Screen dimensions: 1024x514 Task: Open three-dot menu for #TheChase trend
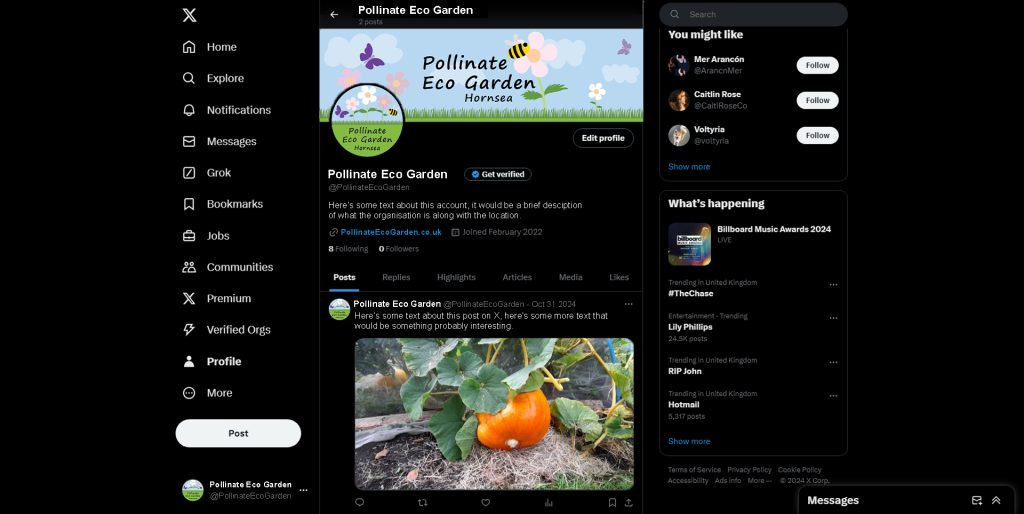[x=833, y=285]
